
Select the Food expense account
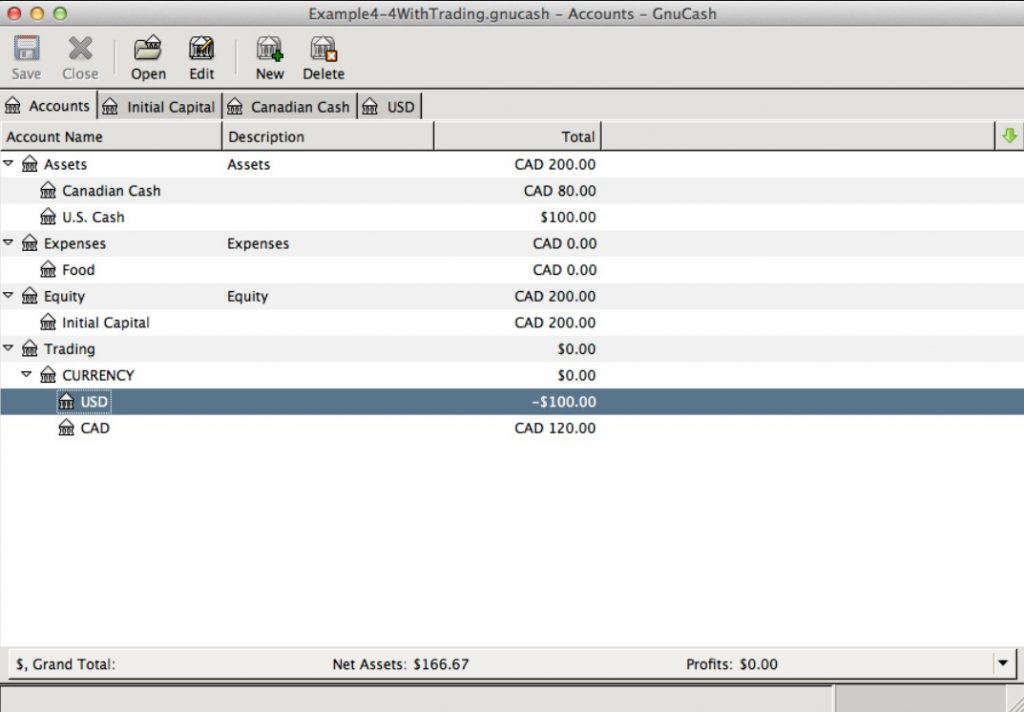pos(80,269)
